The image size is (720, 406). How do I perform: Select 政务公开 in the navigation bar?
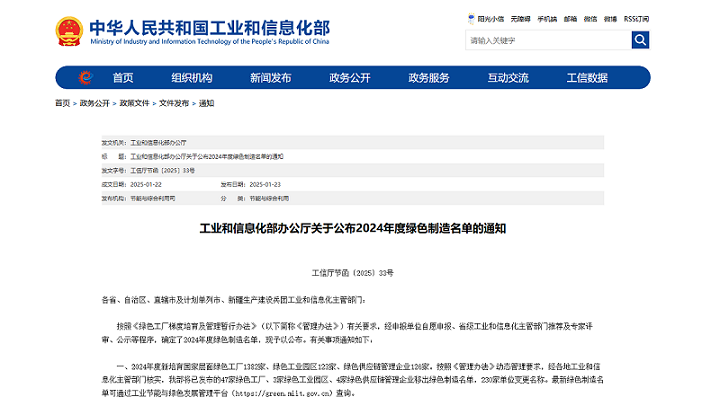coord(350,78)
